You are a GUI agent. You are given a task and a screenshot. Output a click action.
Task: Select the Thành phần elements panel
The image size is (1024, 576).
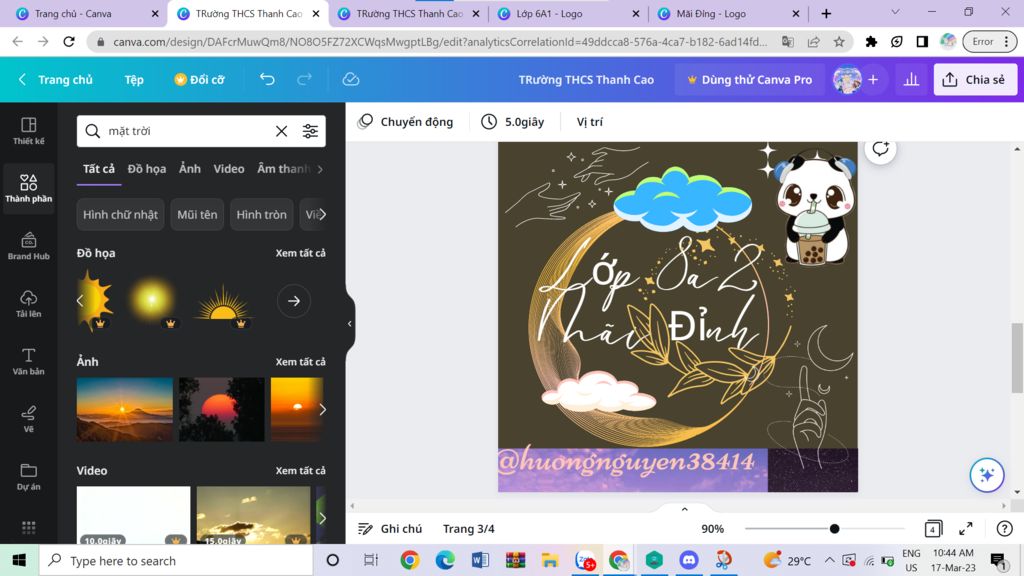click(x=29, y=188)
